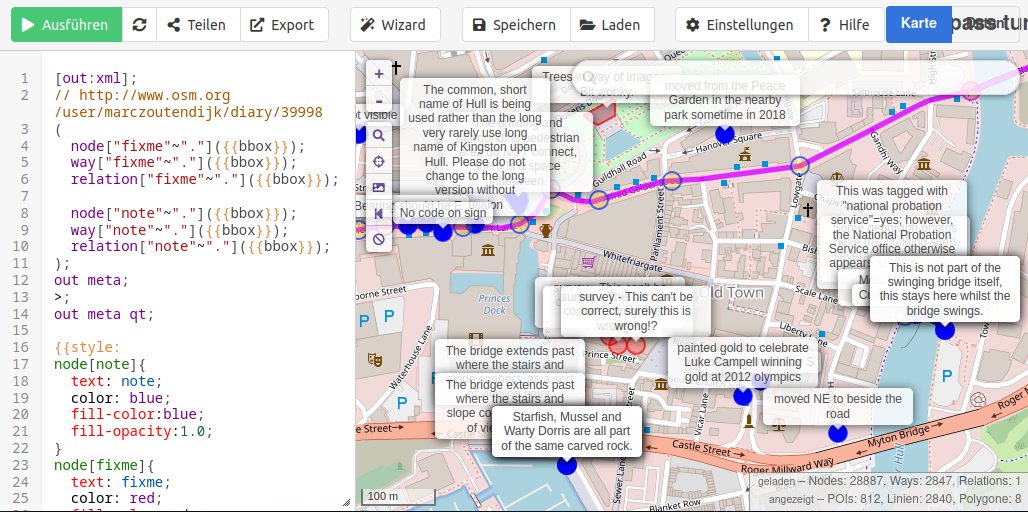Click the editor resize handle at corner
1028x512 pixels.
[x=347, y=503]
